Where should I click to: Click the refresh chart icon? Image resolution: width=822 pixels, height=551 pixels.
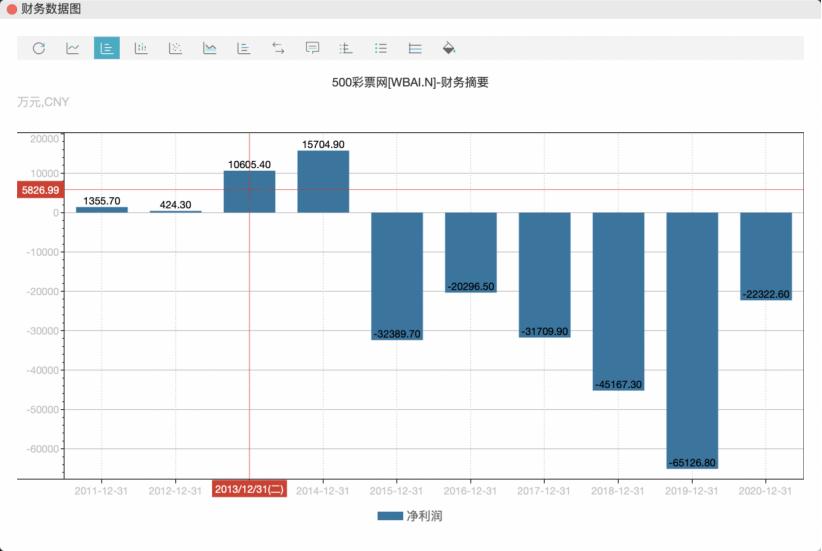pos(39,48)
